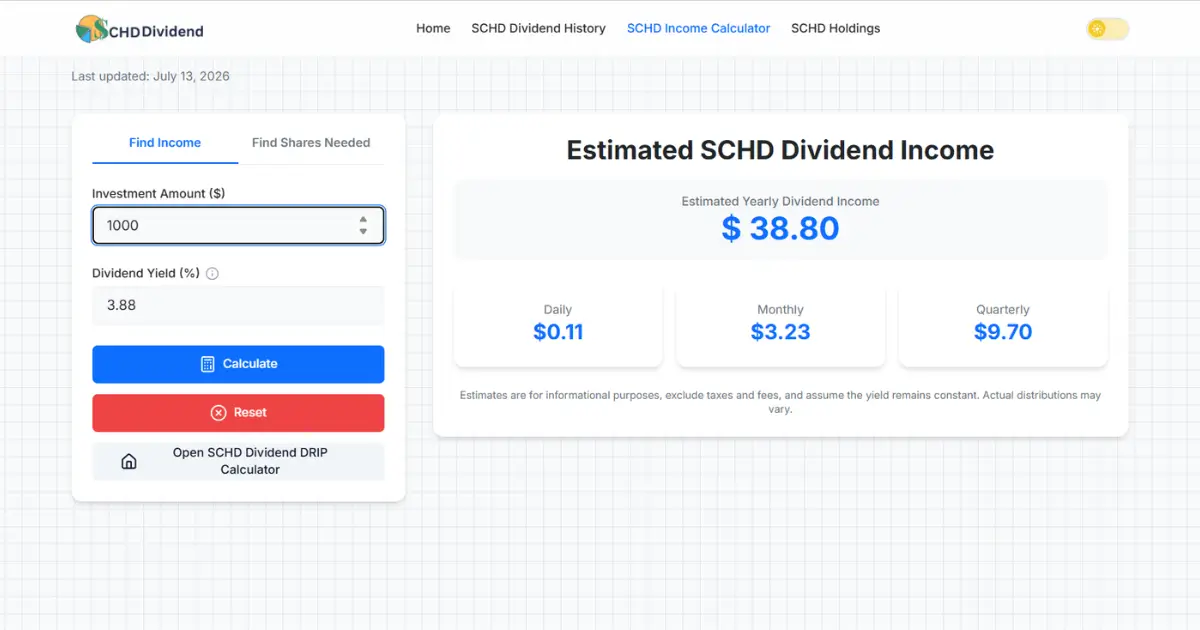Image resolution: width=1200 pixels, height=630 pixels.
Task: Open SCHD Dividend DRIP Calculator
Action: pos(238,461)
